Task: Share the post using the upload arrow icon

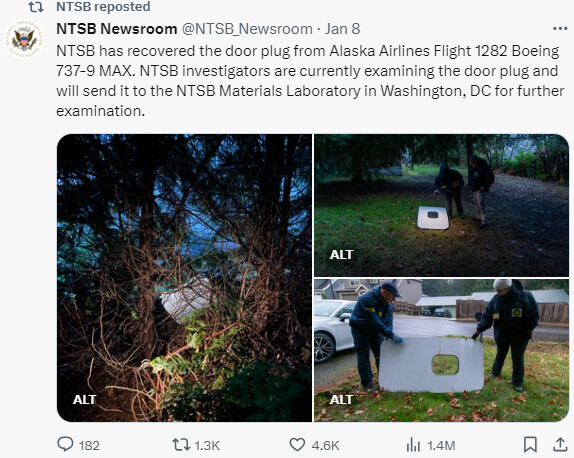Action: coord(560,444)
